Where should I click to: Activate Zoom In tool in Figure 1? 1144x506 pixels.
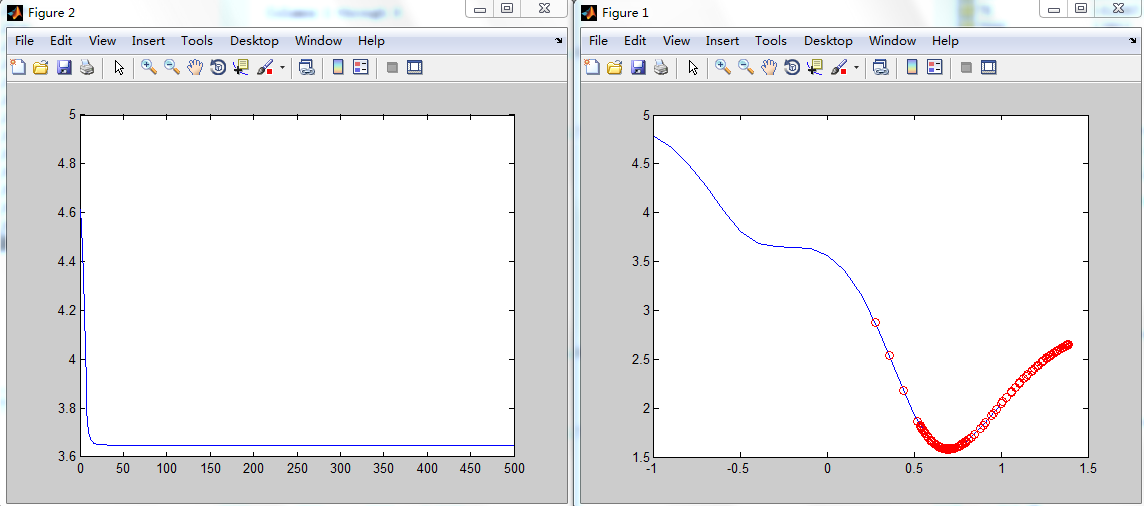(723, 68)
